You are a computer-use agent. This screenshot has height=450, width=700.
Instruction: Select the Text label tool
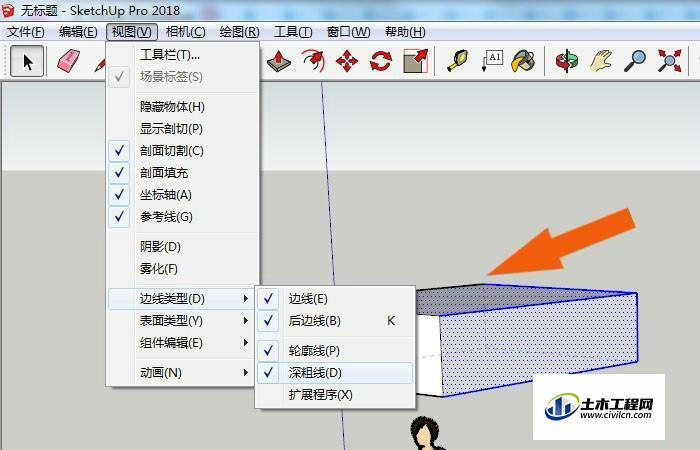492,61
